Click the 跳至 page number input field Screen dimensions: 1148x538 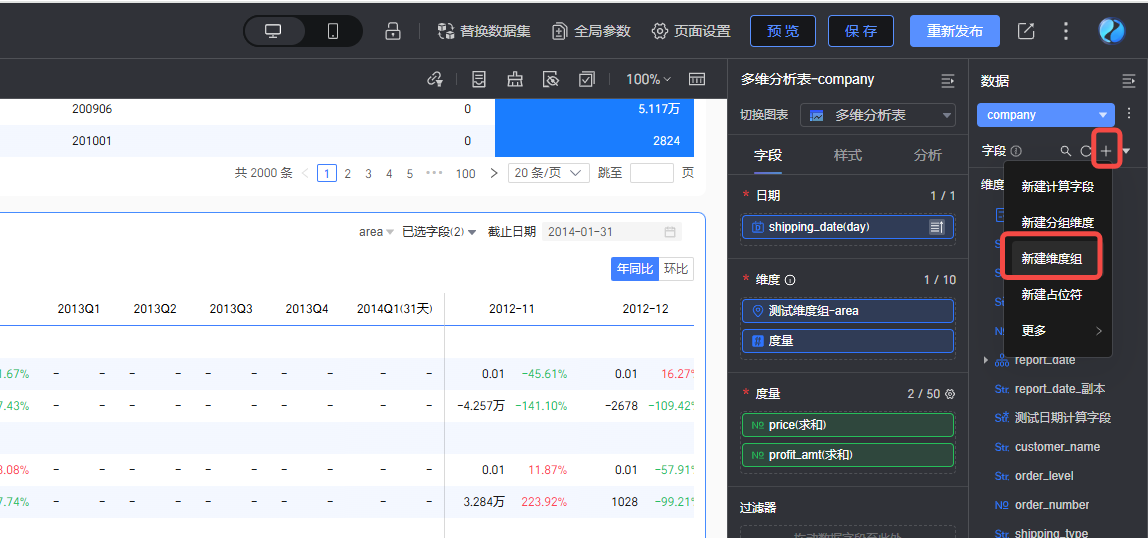pyautogui.click(x=651, y=173)
